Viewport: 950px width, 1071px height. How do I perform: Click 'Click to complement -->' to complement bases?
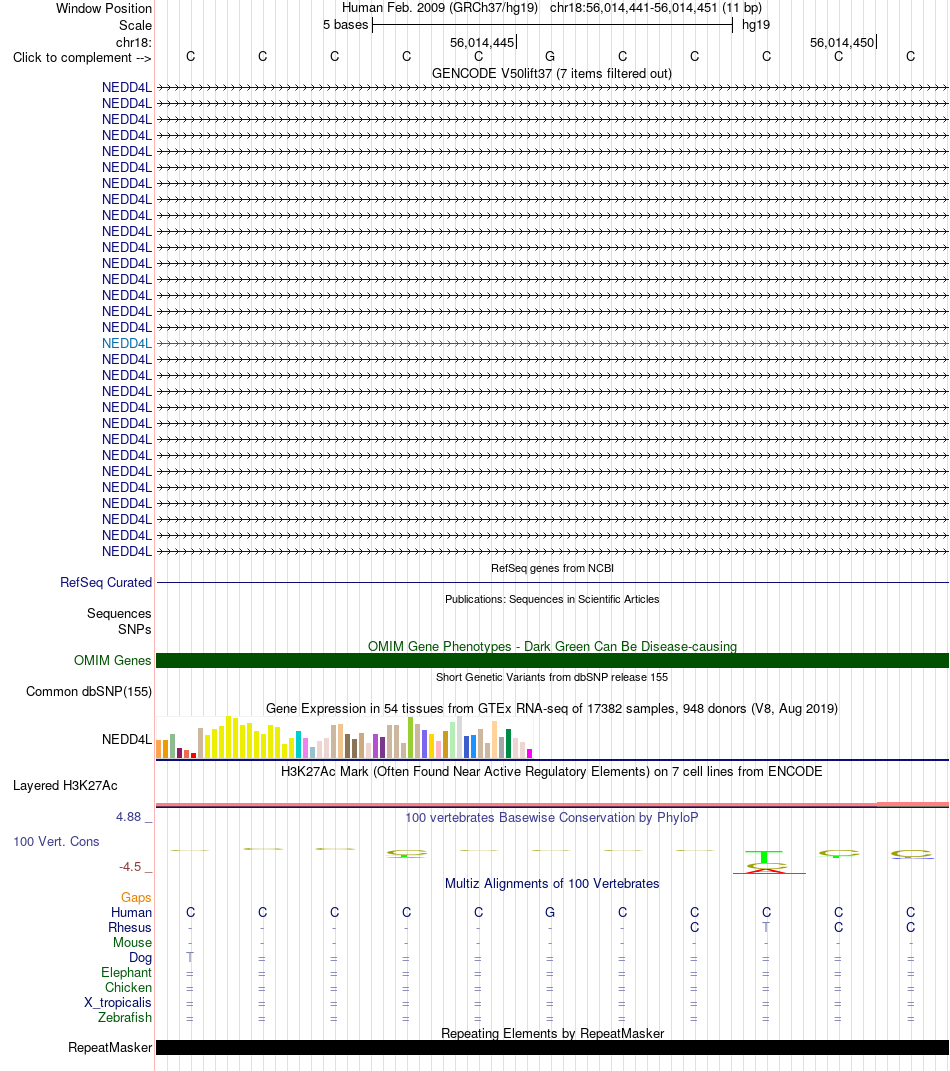(82, 57)
